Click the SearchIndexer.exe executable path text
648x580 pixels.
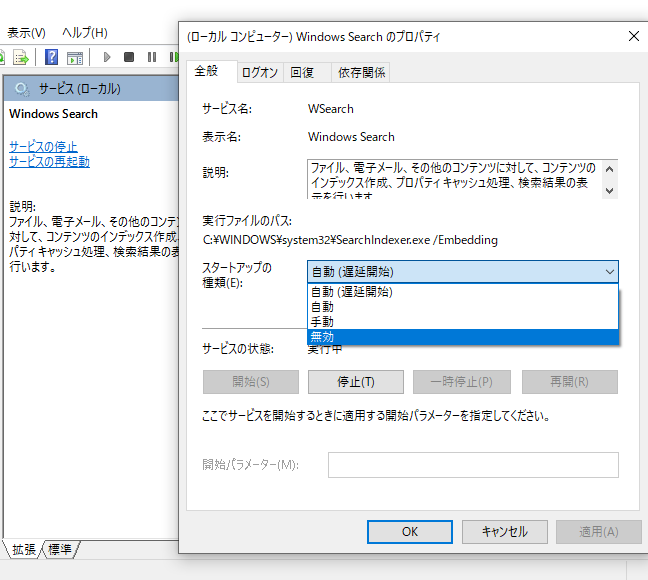[350, 240]
